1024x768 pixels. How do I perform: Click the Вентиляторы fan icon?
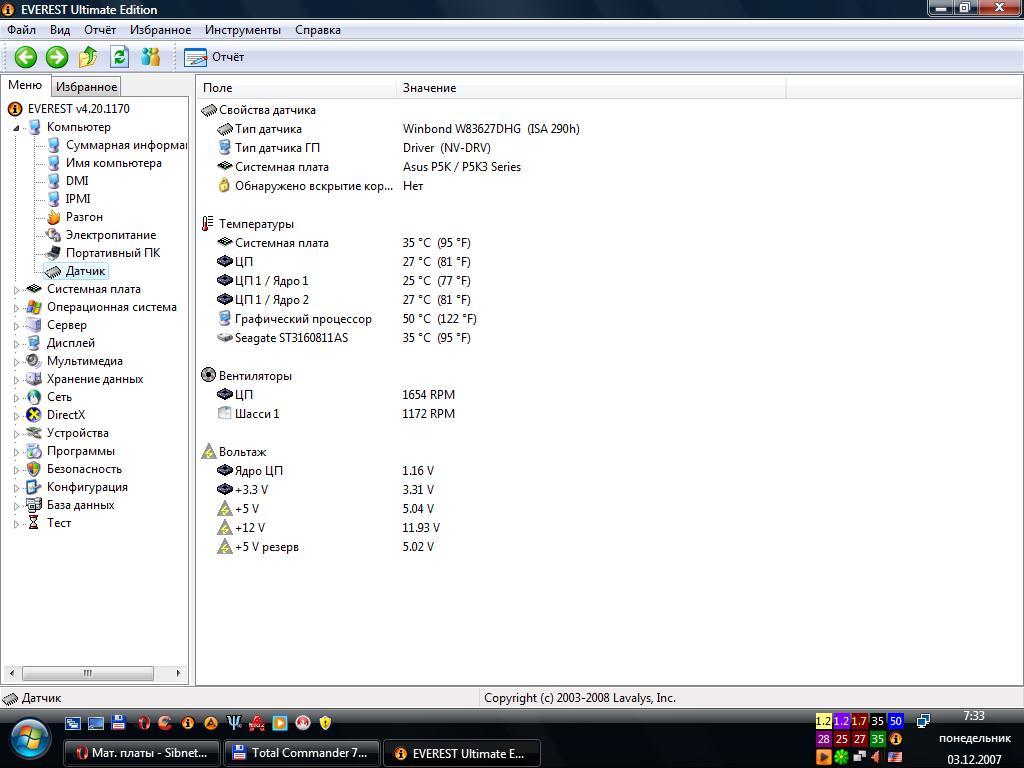click(x=208, y=375)
